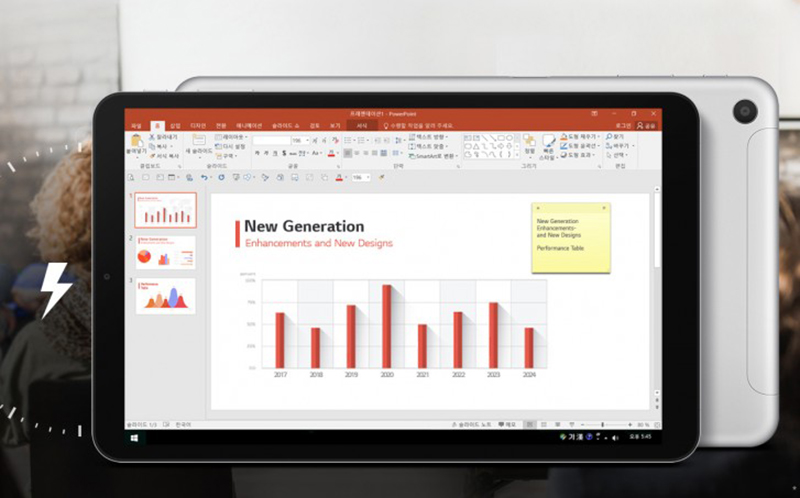The width and height of the screenshot is (800, 498).
Task: Click the Sign in (로그인) link
Action: 624,126
